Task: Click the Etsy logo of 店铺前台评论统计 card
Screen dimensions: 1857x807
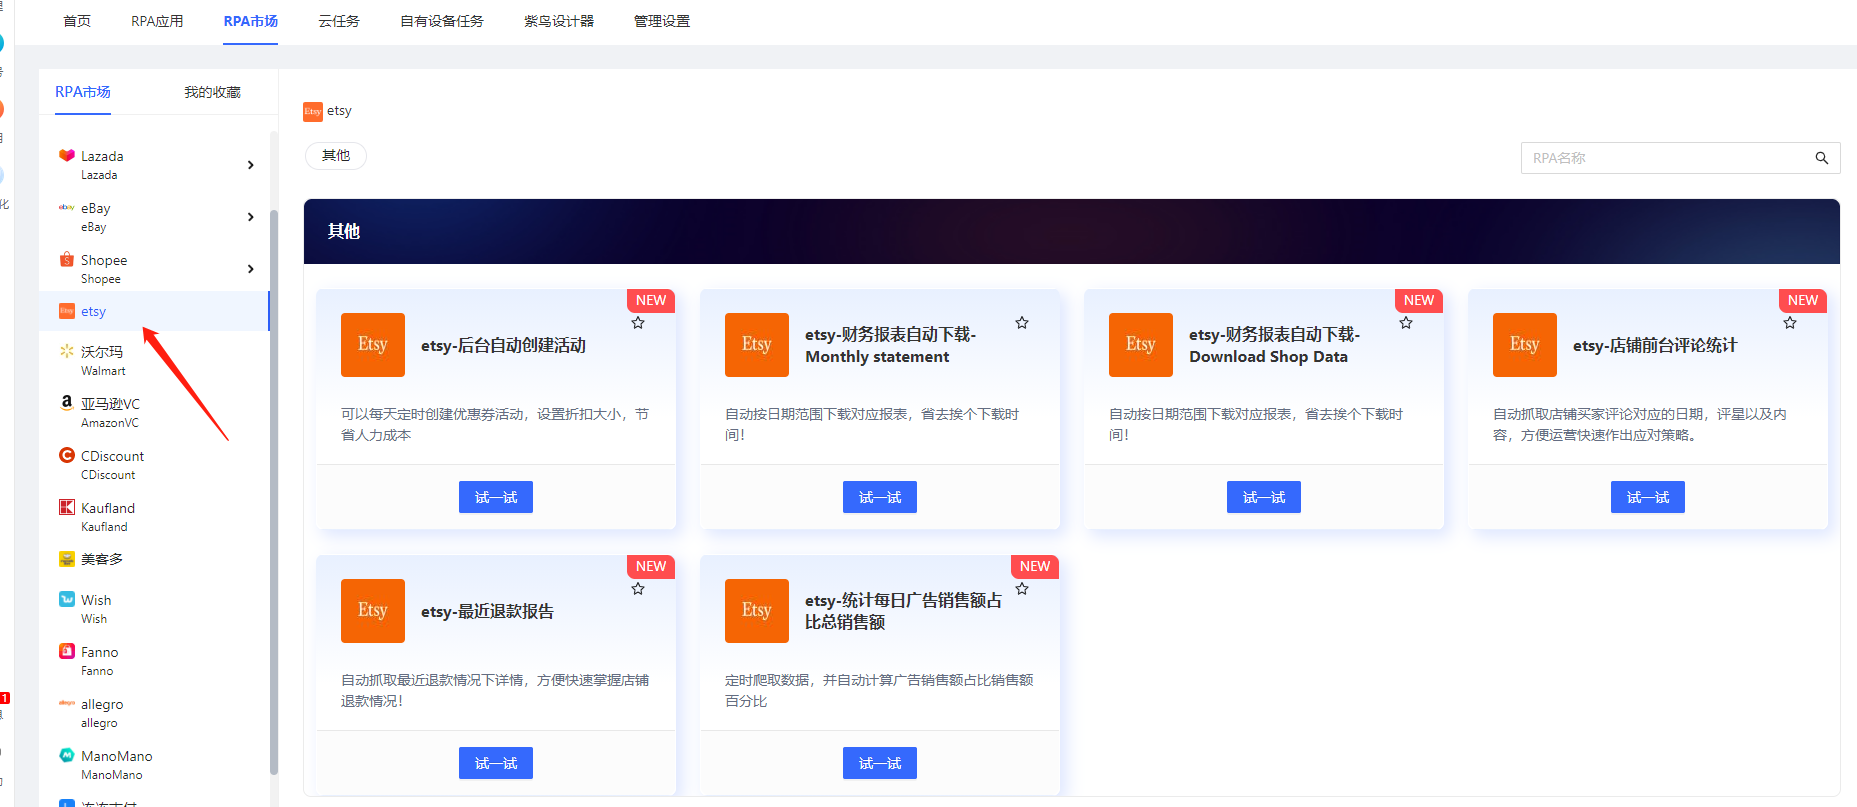Action: click(1525, 345)
